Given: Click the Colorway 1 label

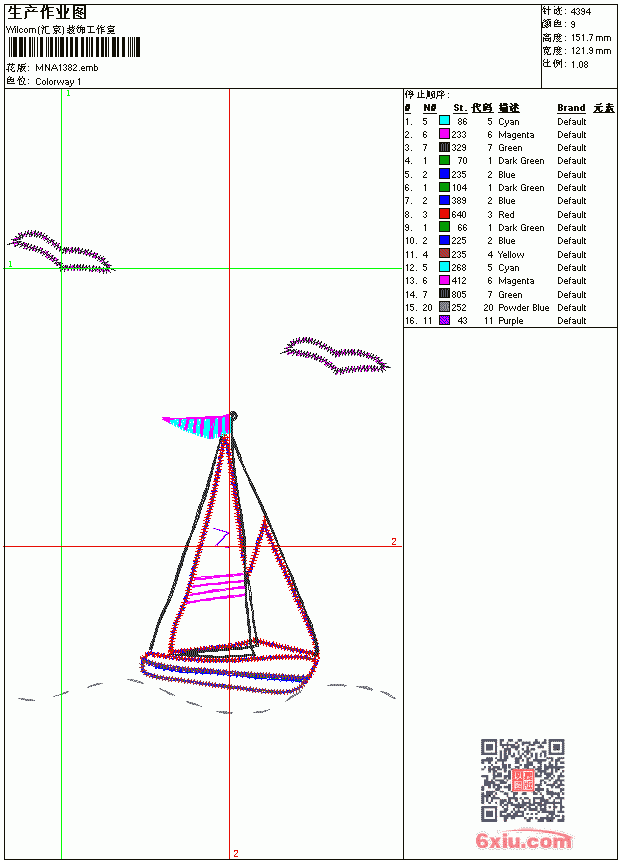Looking at the screenshot, I should 58,82.
